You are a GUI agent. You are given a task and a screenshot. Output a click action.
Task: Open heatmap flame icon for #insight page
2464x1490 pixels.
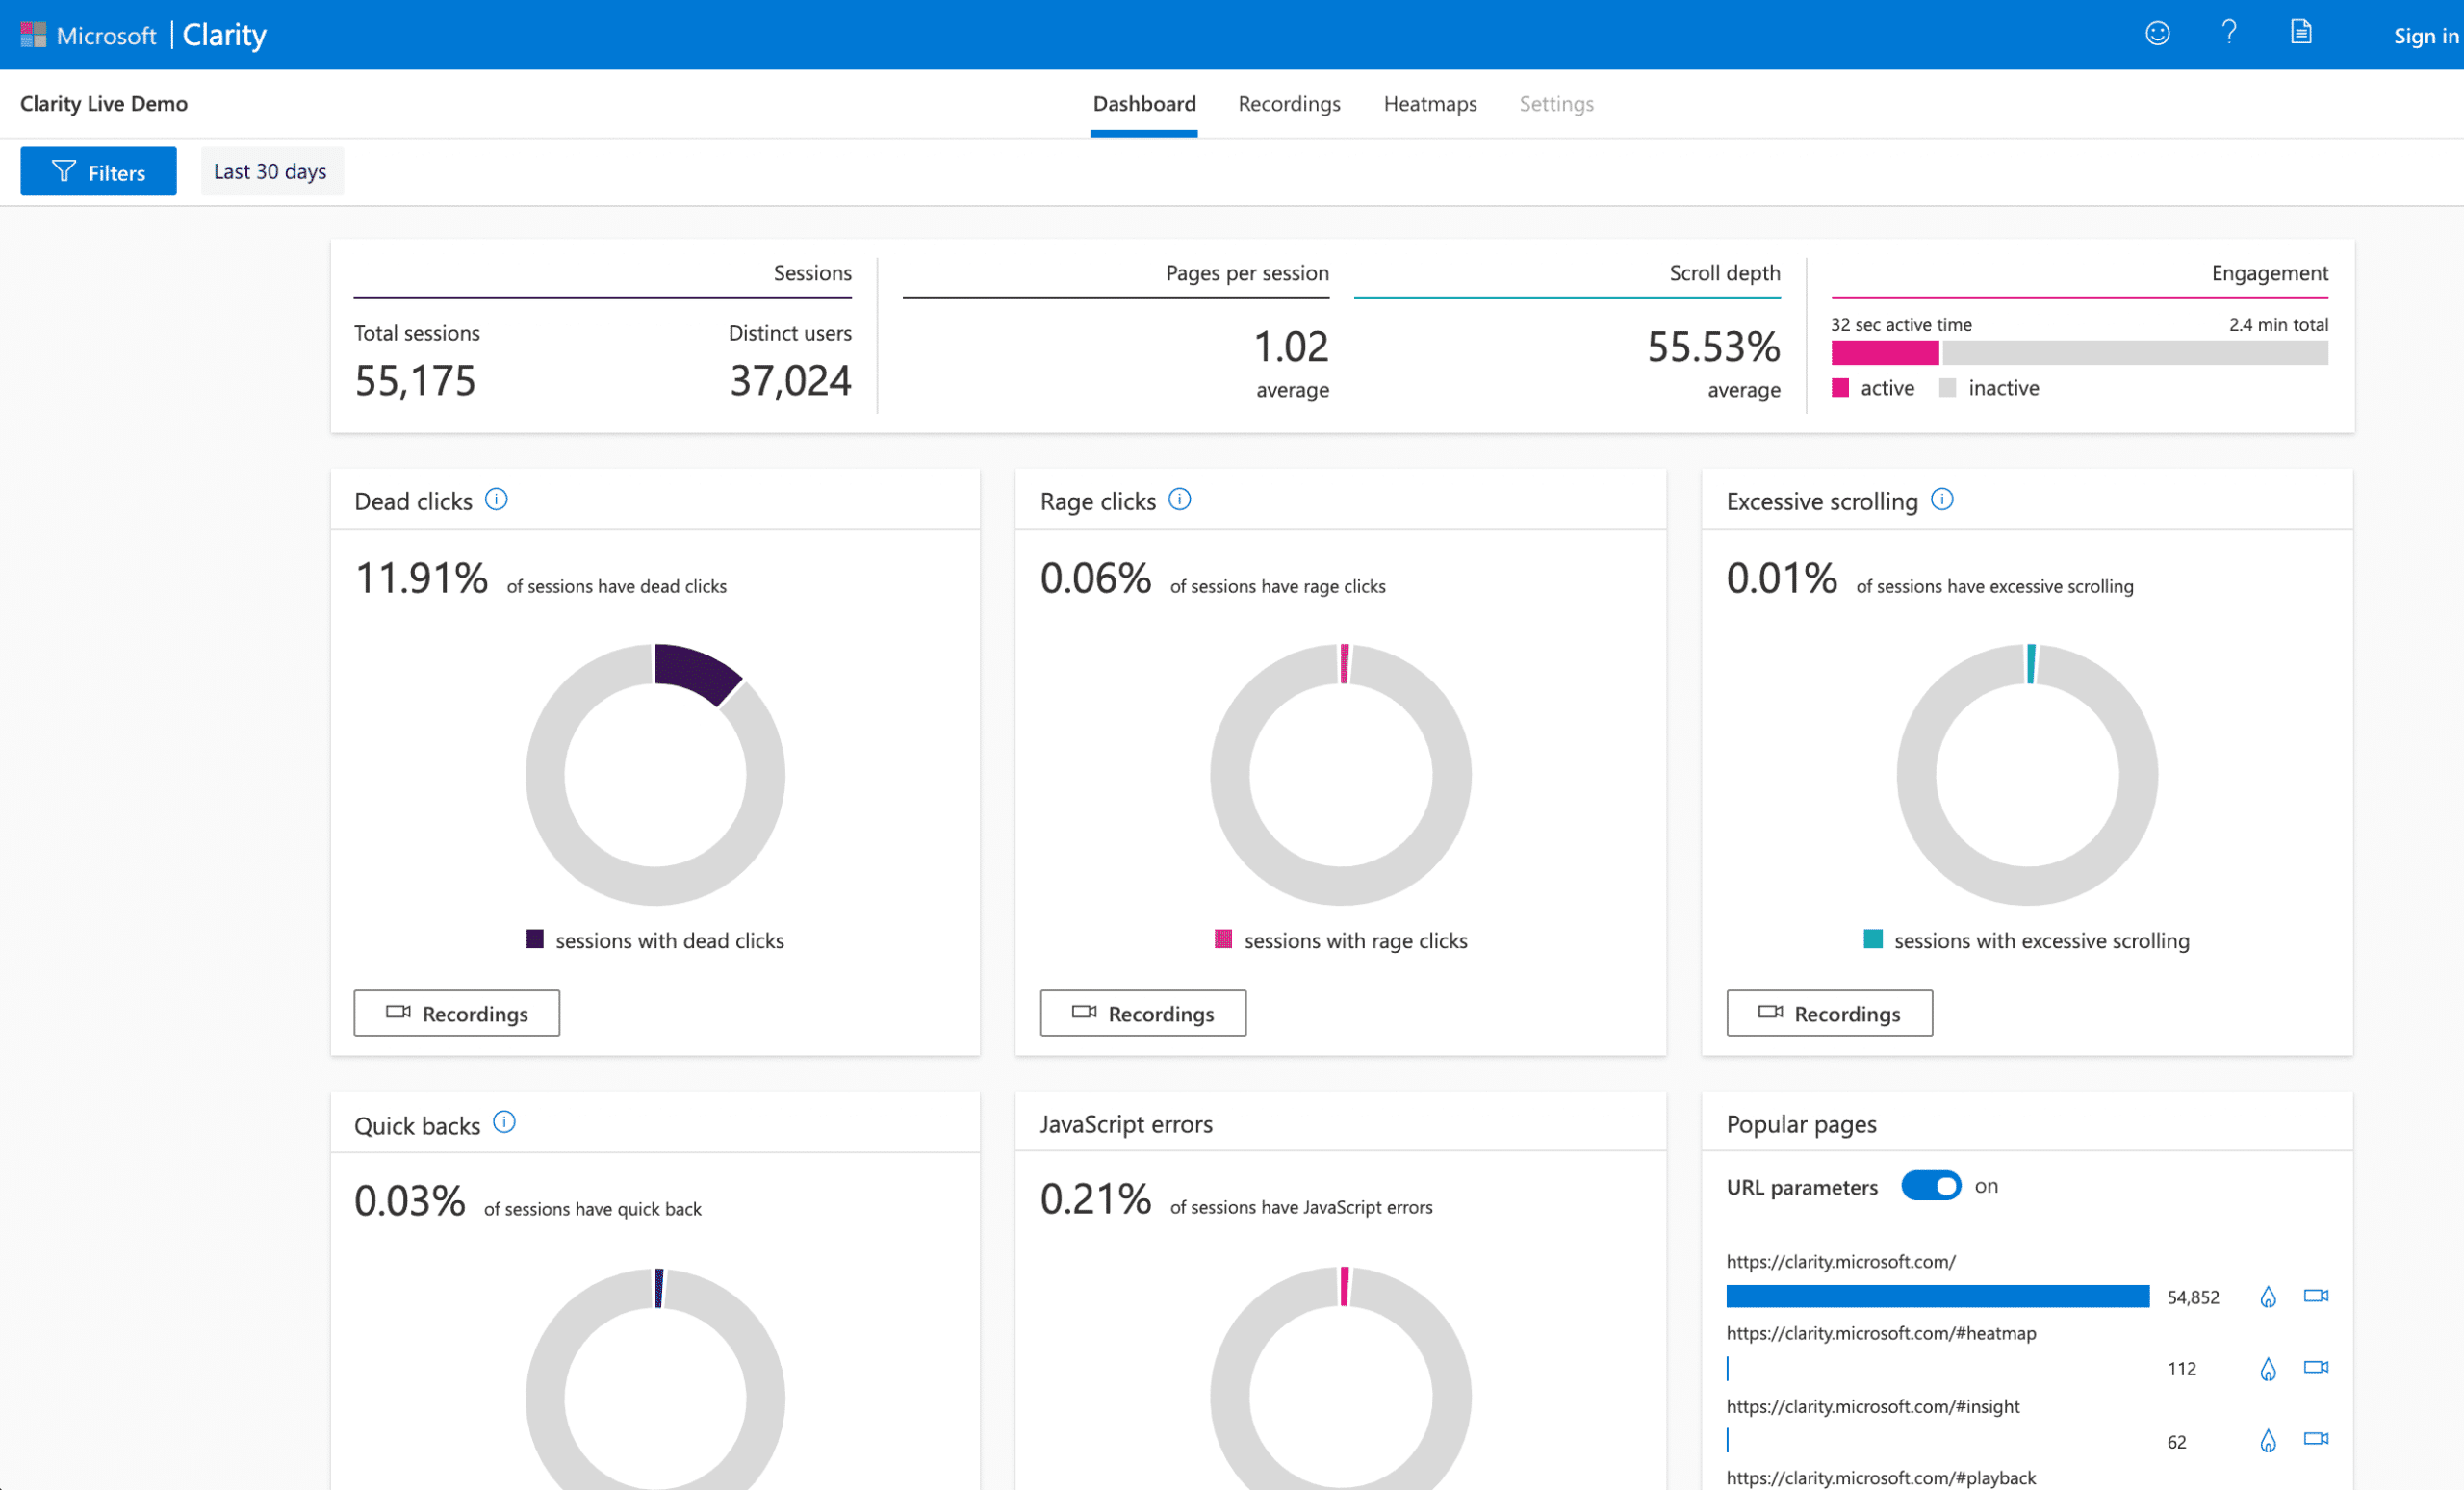pyautogui.click(x=2267, y=1440)
